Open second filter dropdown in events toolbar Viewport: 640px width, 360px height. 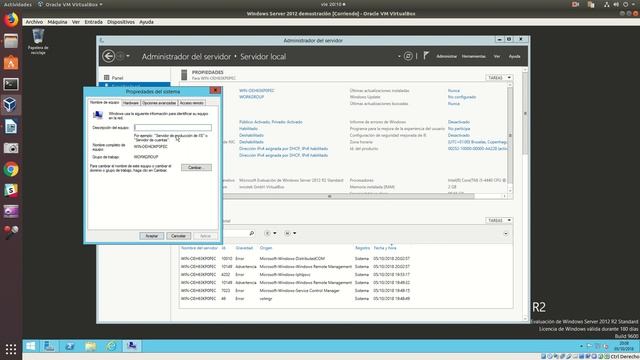pyautogui.click(x=290, y=233)
